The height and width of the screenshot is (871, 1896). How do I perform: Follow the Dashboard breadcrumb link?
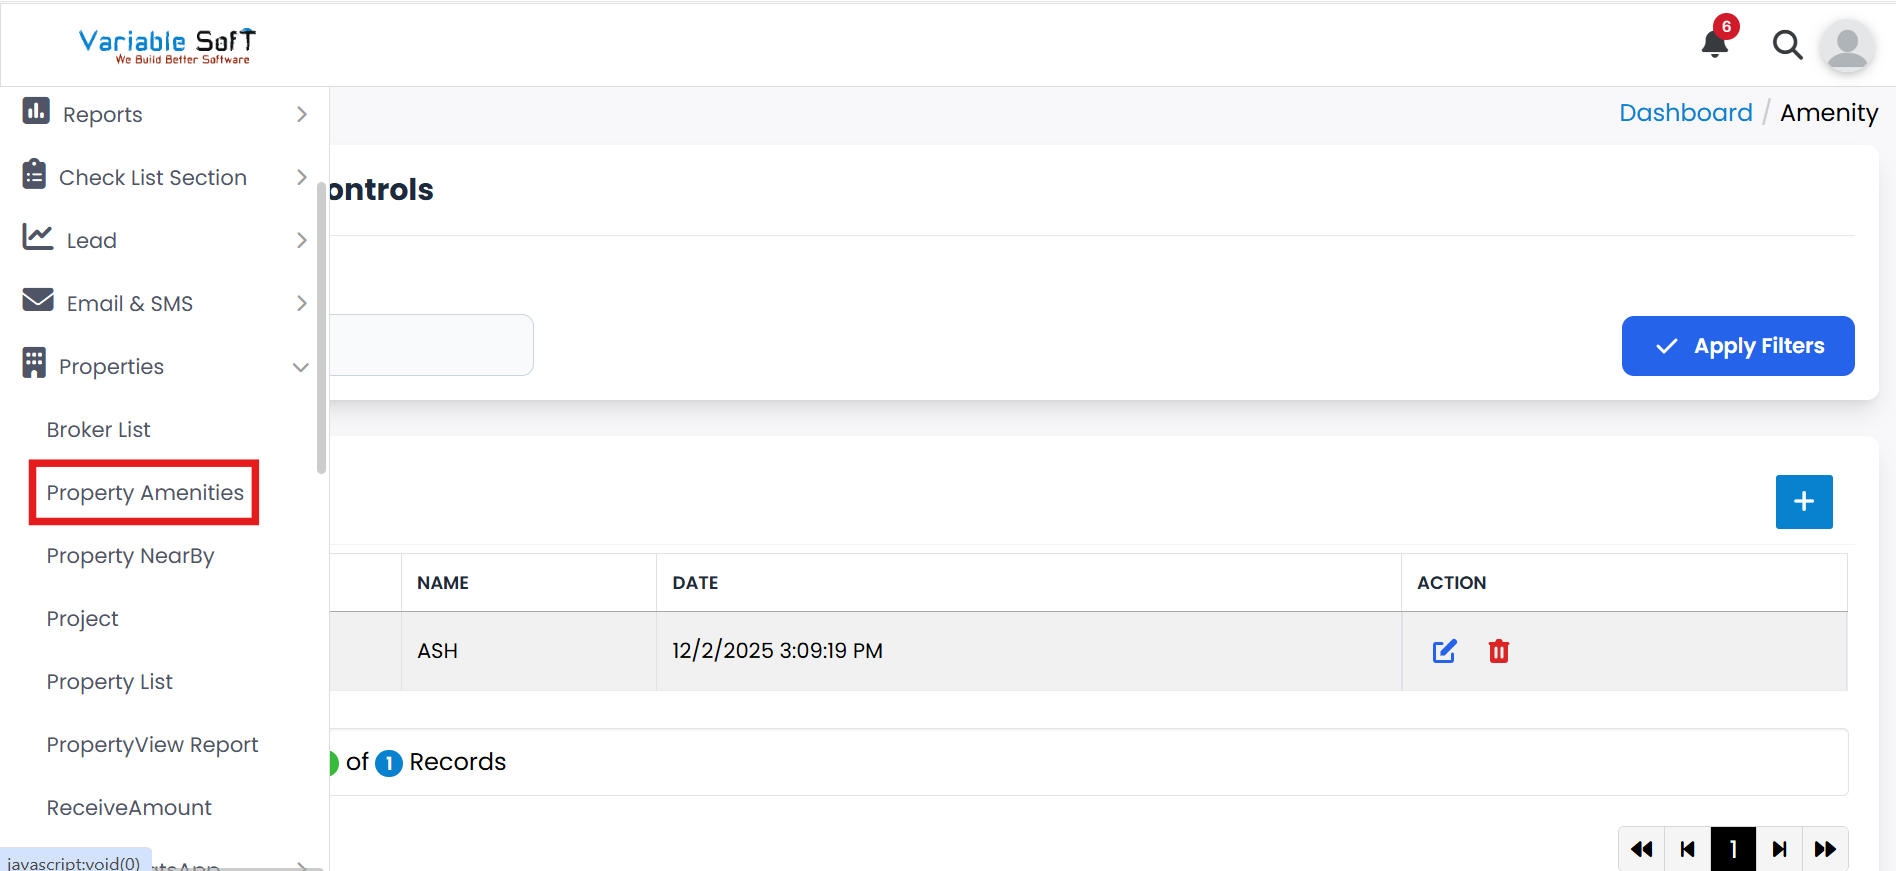1685,113
